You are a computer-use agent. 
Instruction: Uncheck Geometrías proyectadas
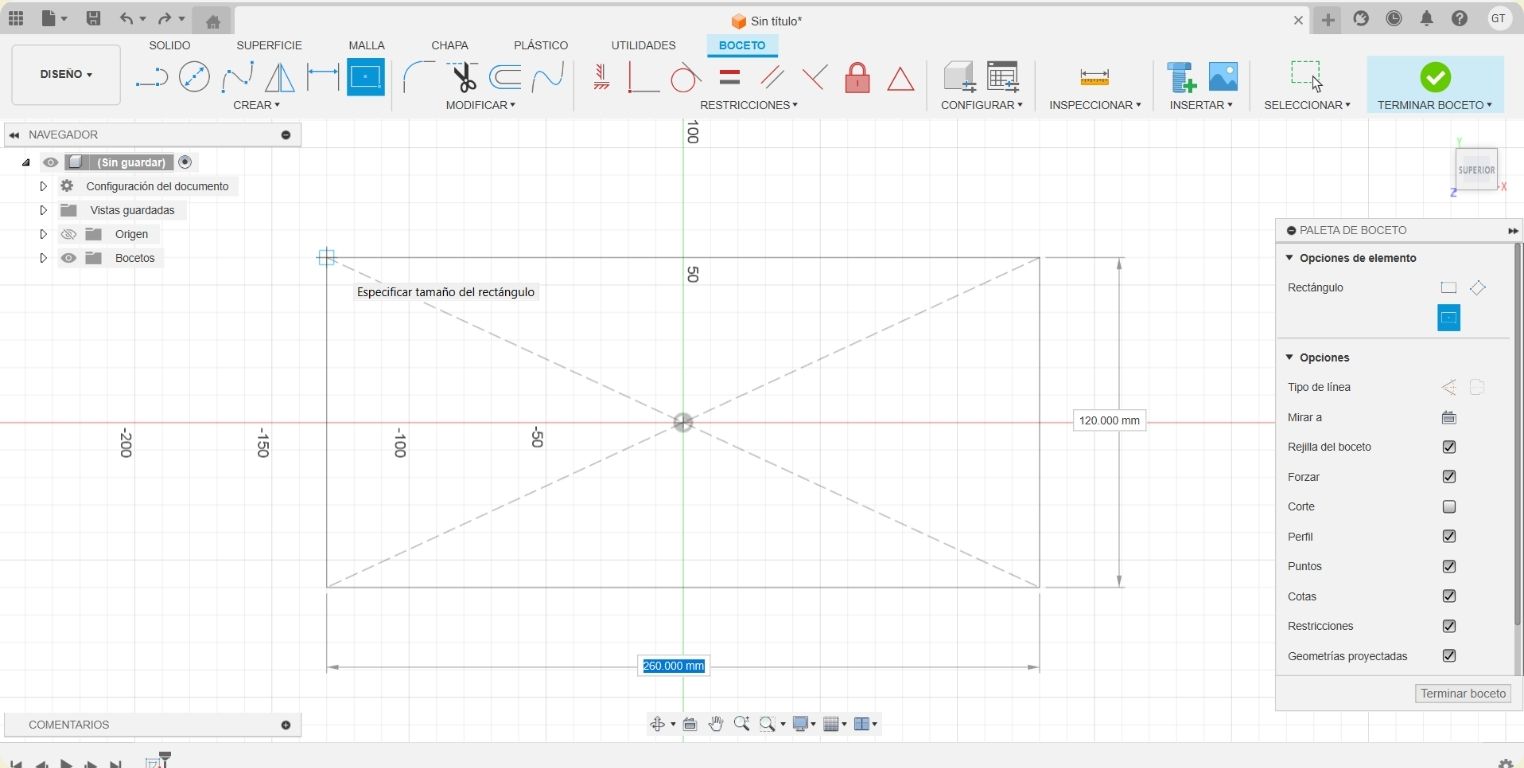(x=1449, y=656)
